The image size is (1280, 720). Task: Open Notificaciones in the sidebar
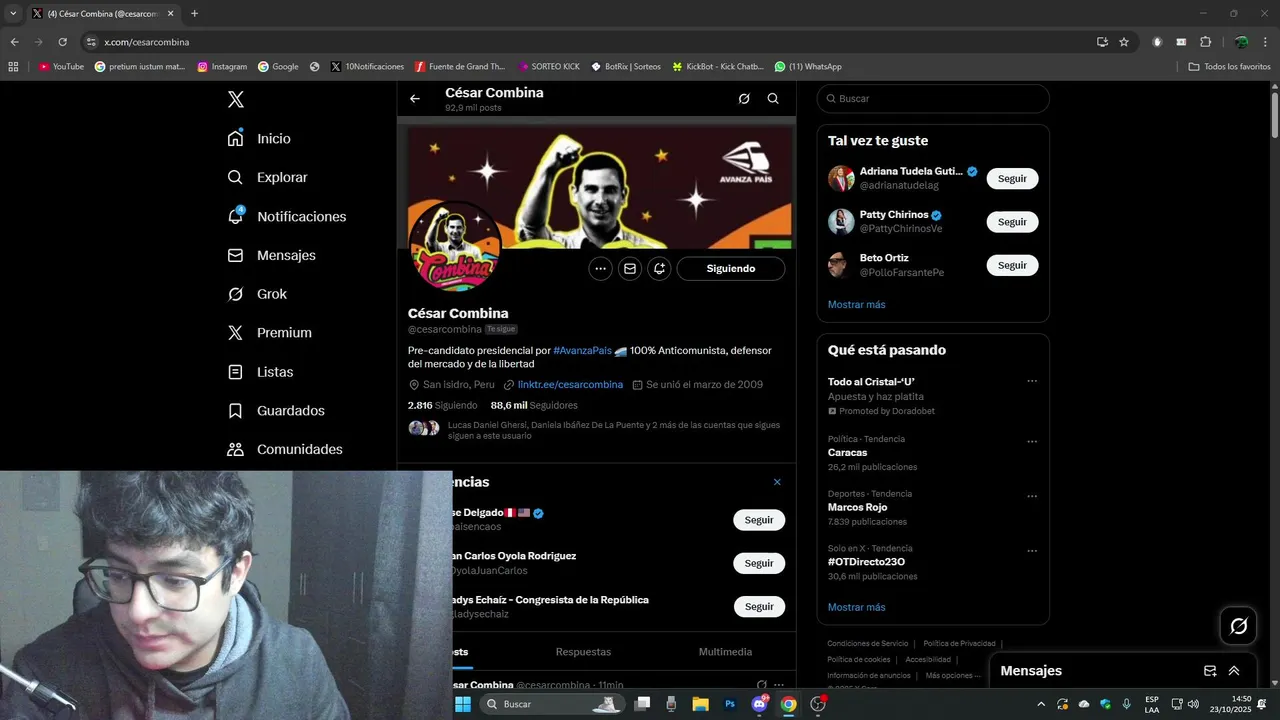pyautogui.click(x=287, y=216)
